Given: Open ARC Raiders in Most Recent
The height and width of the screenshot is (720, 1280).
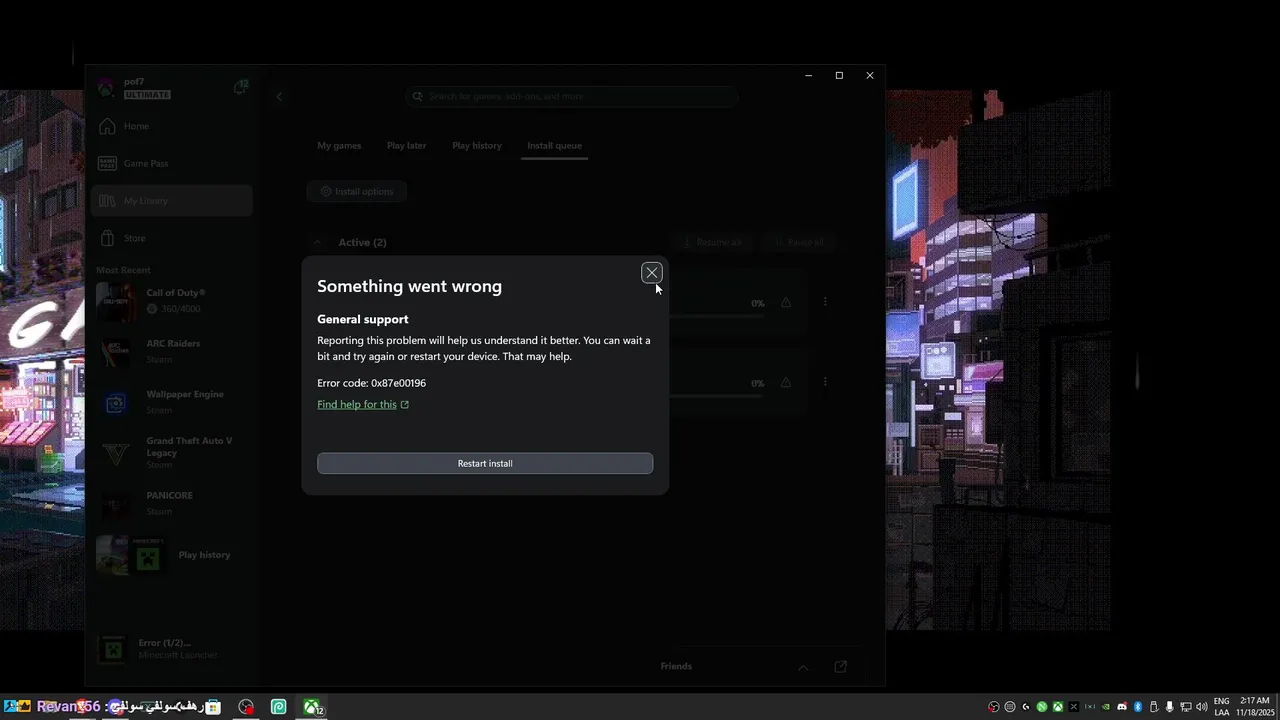Looking at the screenshot, I should (171, 351).
